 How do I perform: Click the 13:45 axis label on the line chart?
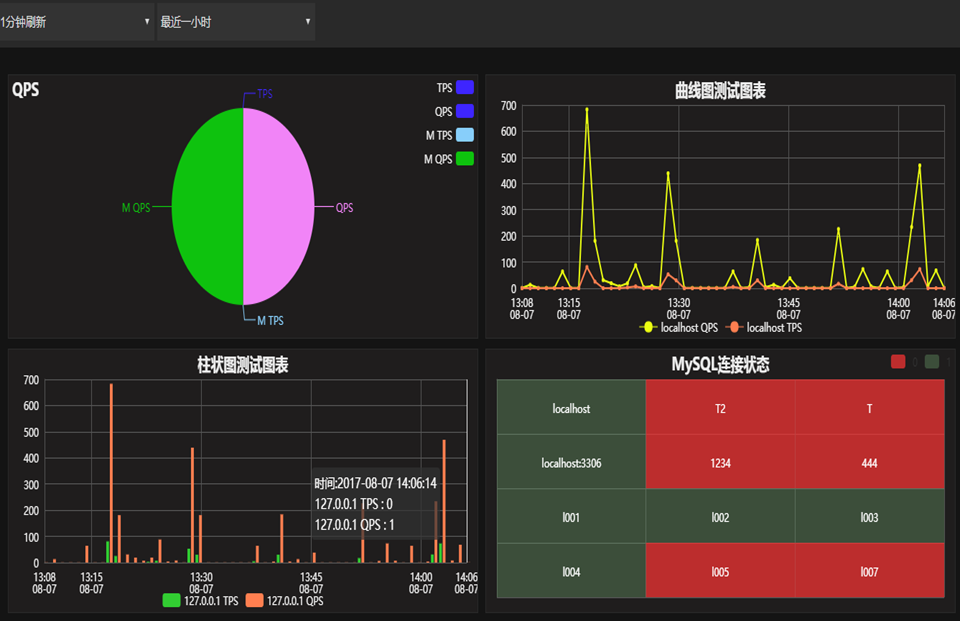pos(789,309)
